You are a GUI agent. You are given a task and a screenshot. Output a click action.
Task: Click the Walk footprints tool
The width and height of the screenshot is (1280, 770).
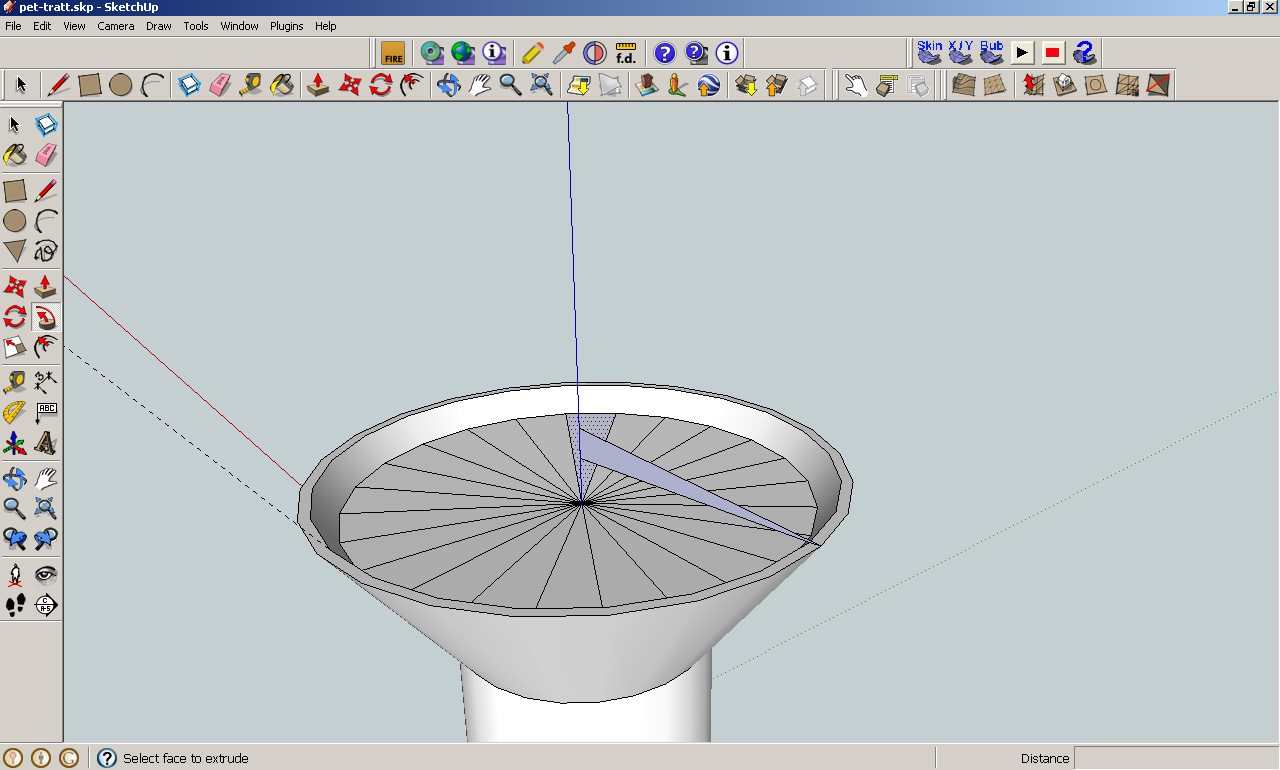[x=14, y=605]
